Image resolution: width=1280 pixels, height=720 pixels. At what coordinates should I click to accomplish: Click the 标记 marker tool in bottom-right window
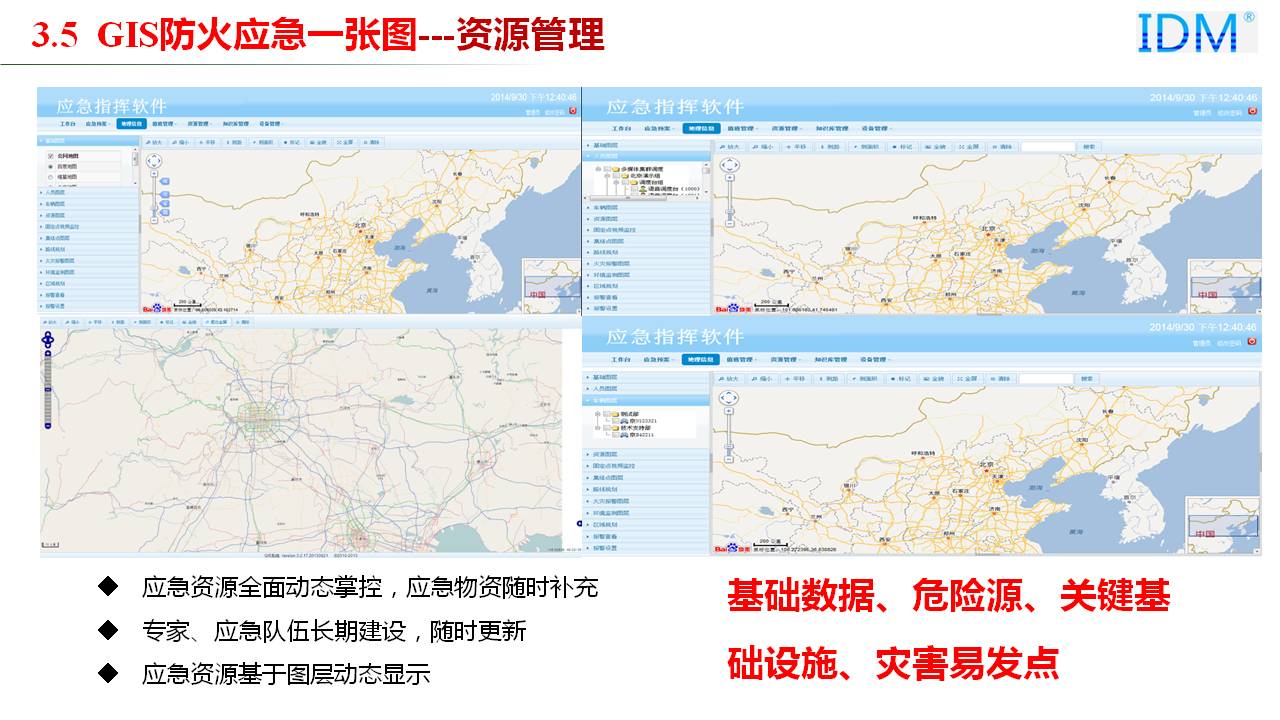(x=901, y=379)
